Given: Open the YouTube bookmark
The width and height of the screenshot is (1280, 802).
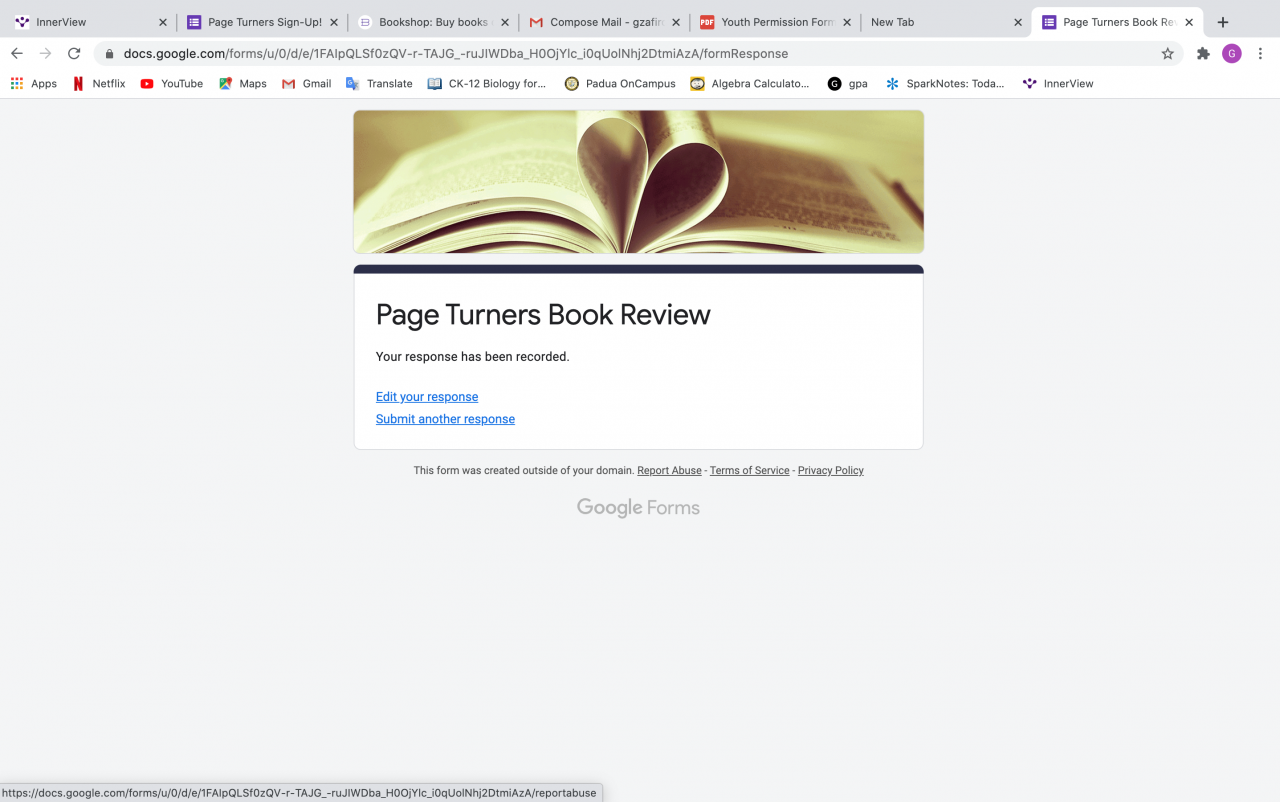Looking at the screenshot, I should click(x=172, y=84).
